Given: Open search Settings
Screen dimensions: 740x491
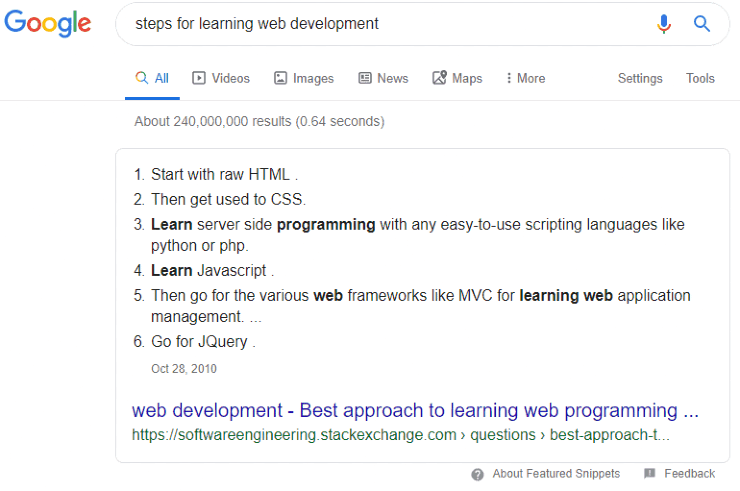Looking at the screenshot, I should pyautogui.click(x=640, y=78).
